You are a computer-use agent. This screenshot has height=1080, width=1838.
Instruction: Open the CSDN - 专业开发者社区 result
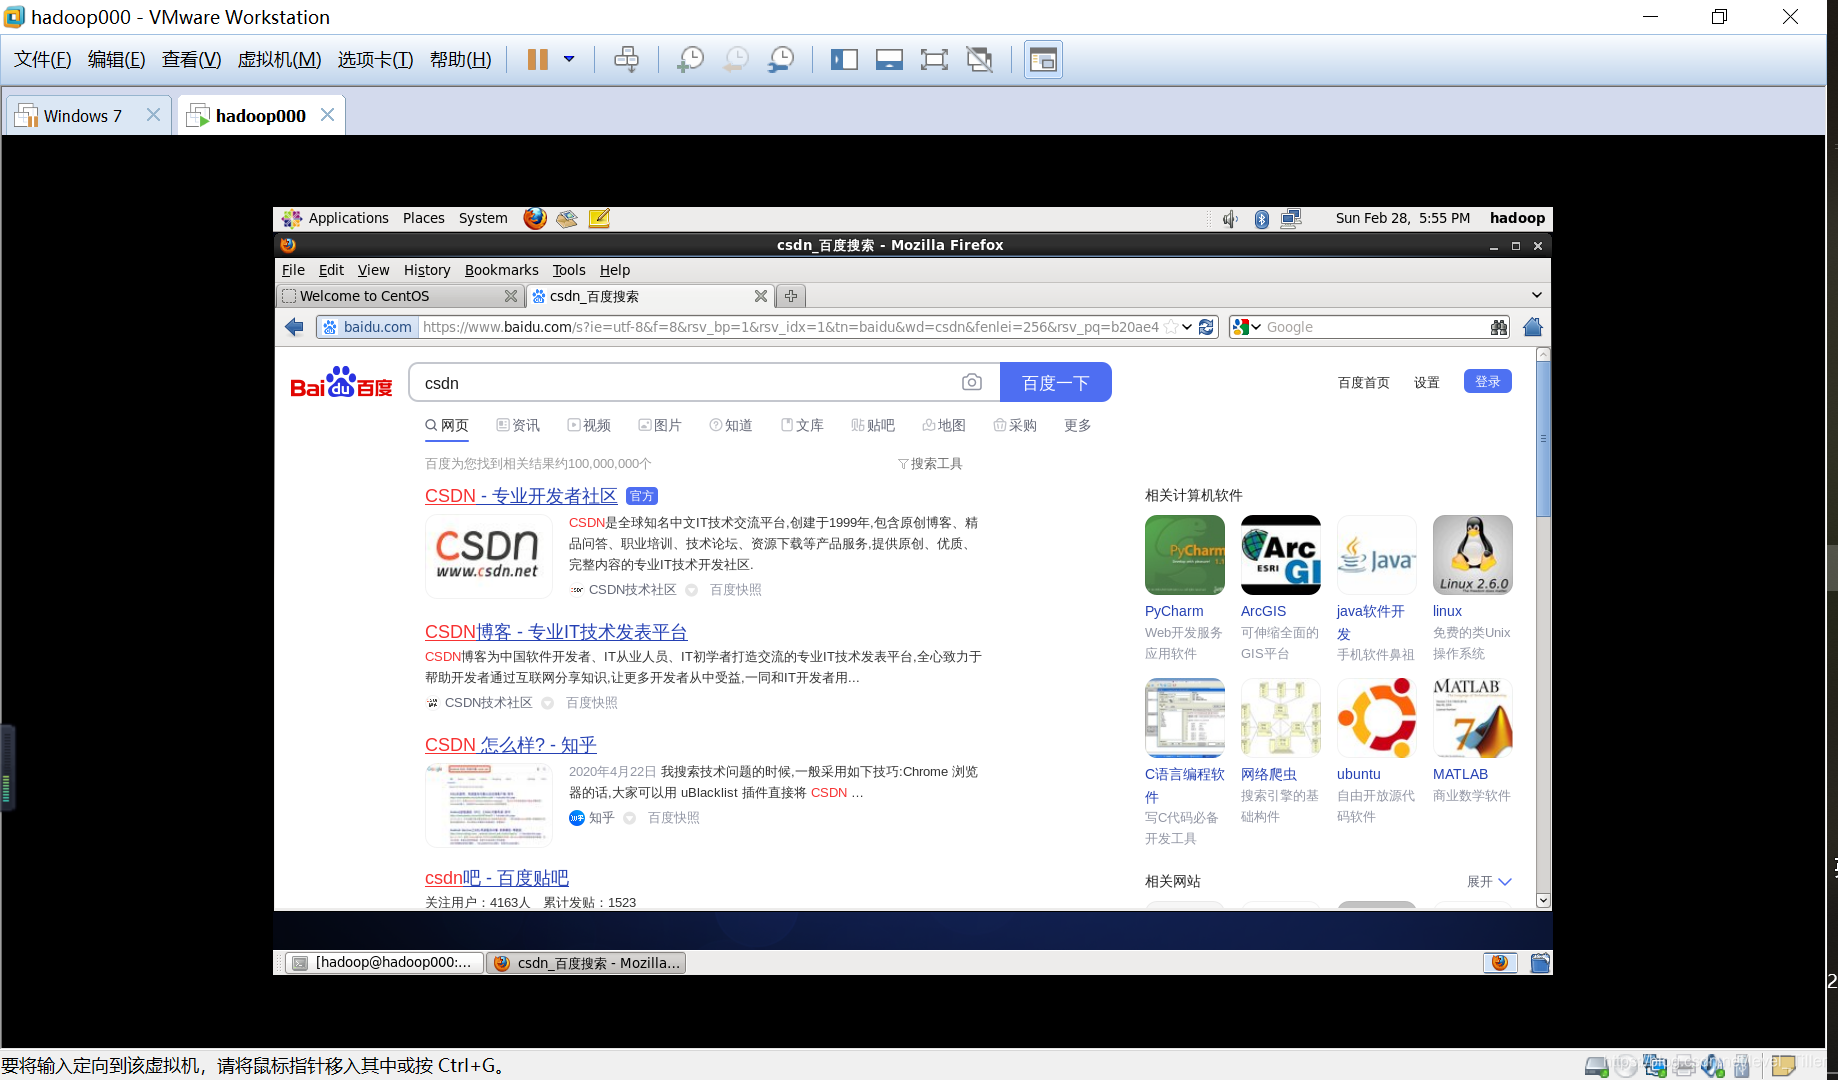coord(521,496)
